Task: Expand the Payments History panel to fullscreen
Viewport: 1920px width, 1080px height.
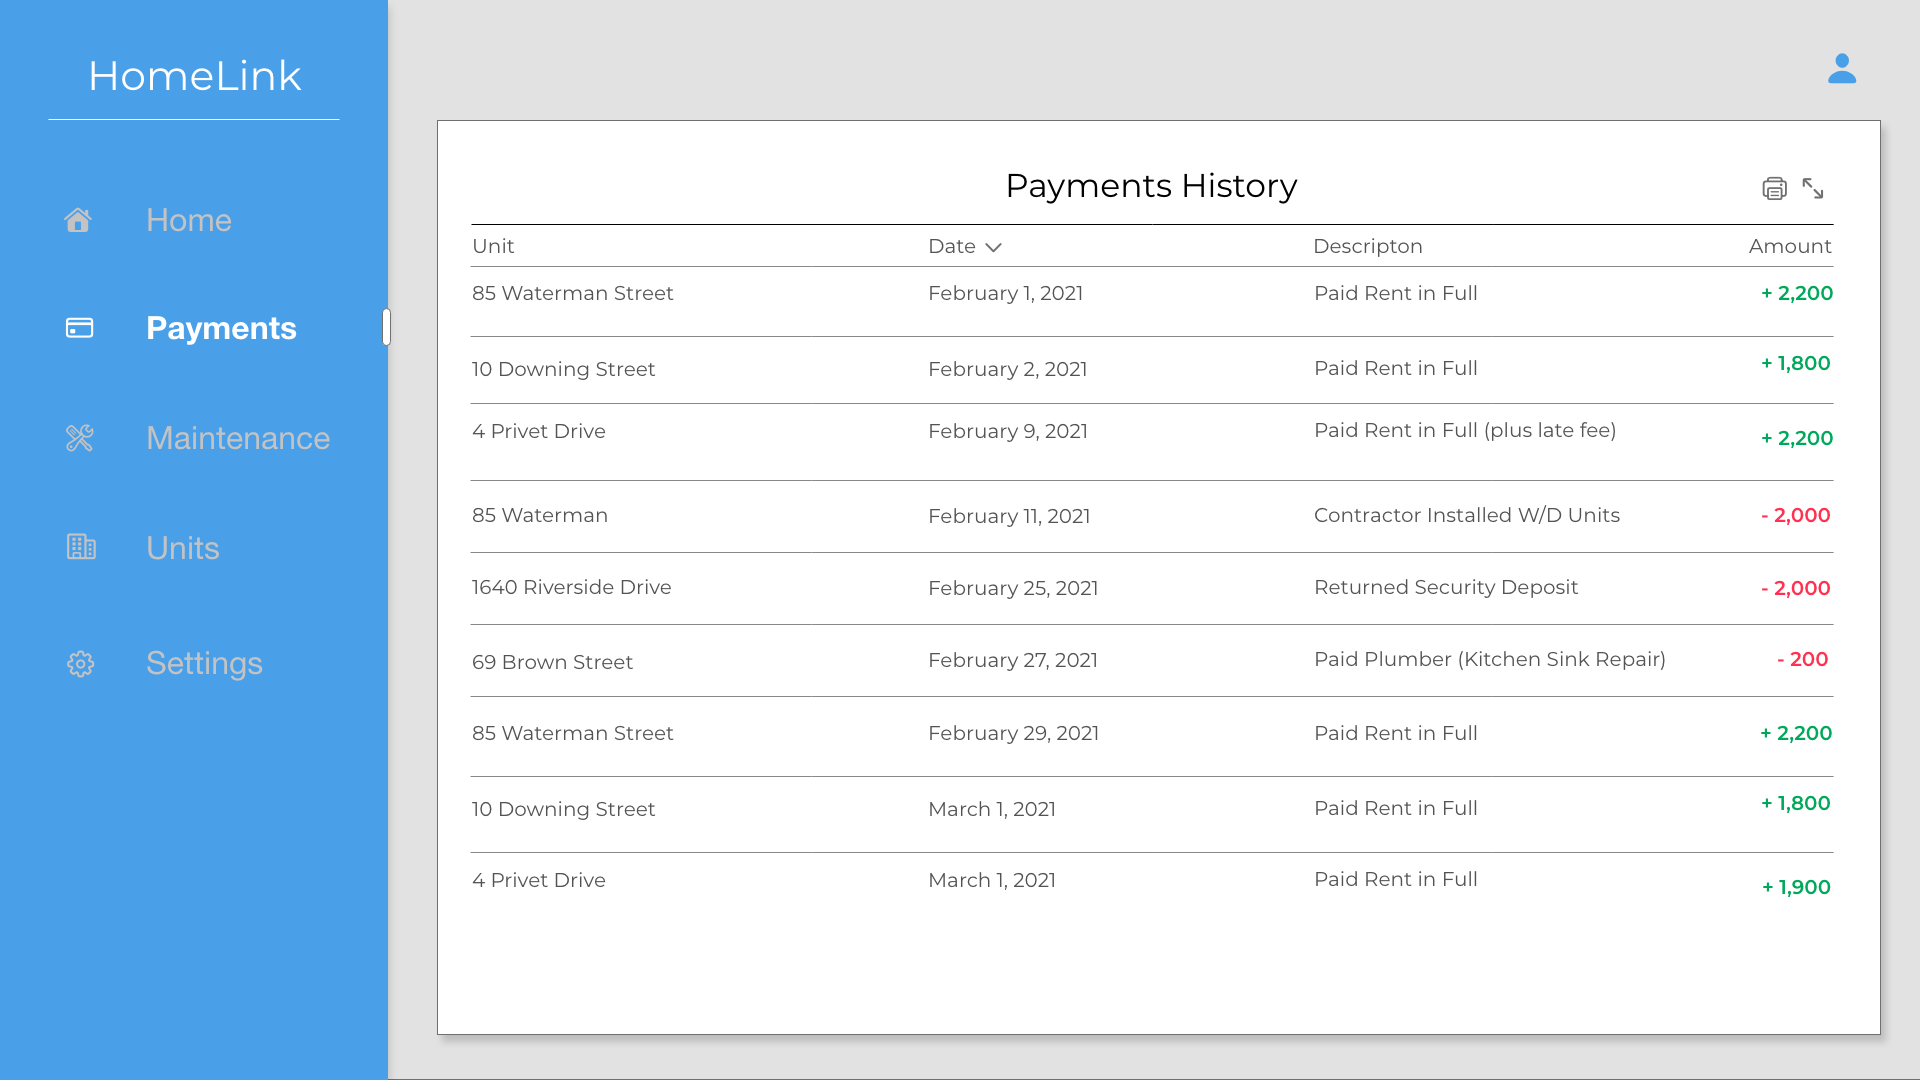Action: pos(1813,188)
